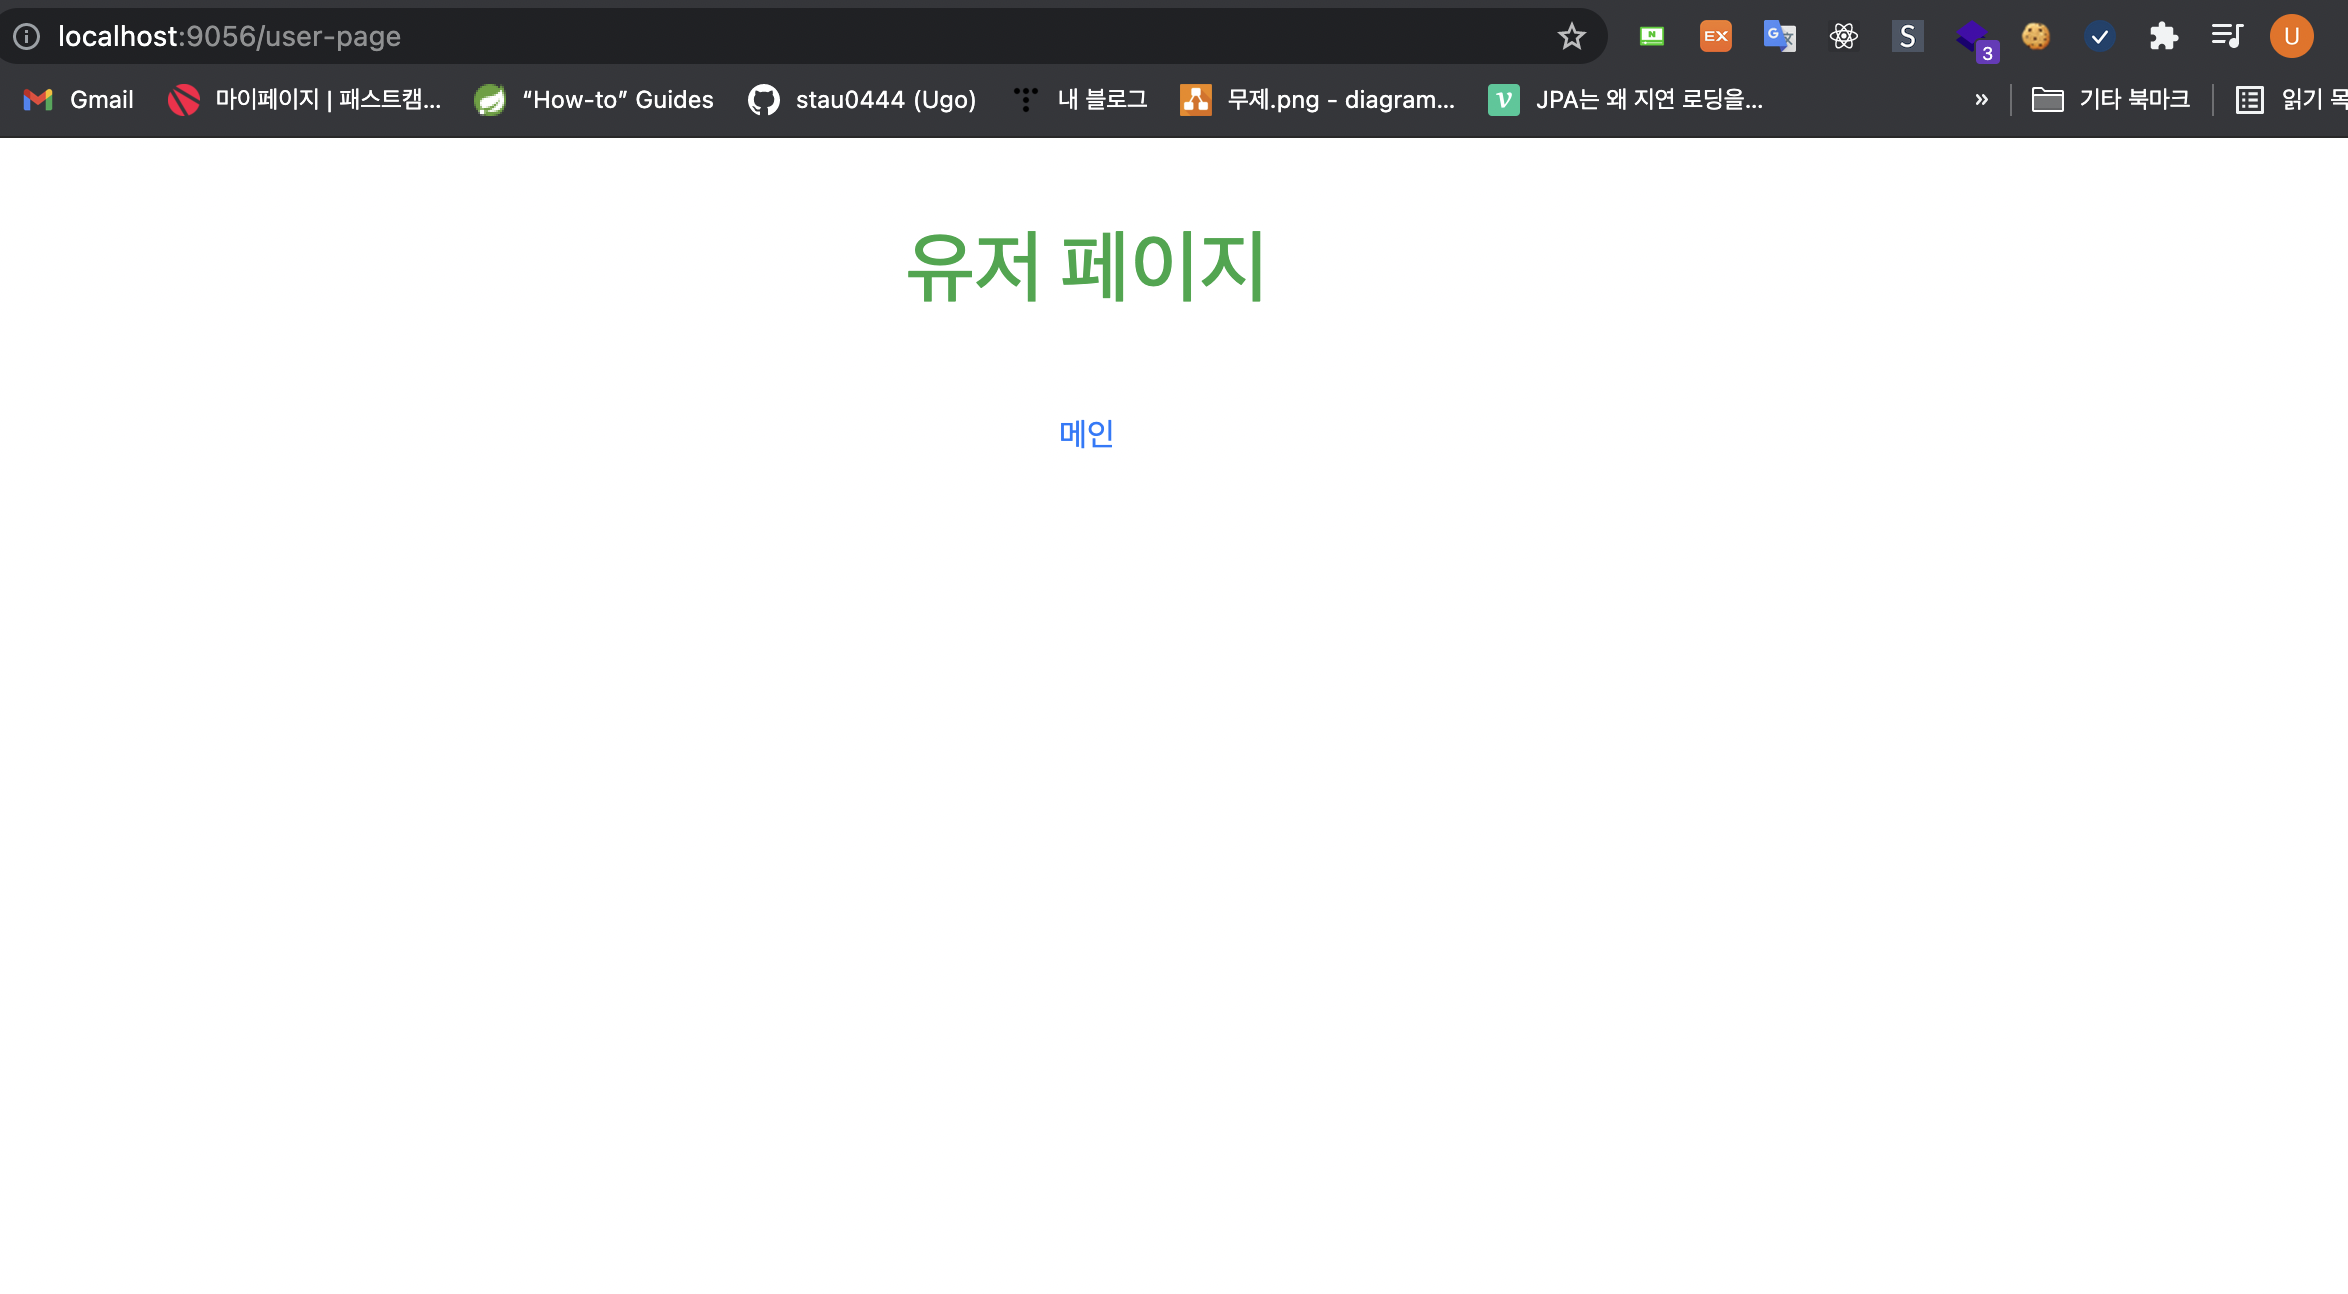The image size is (2348, 1294).
Task: Click the 메인 link on the page
Action: 1086,433
